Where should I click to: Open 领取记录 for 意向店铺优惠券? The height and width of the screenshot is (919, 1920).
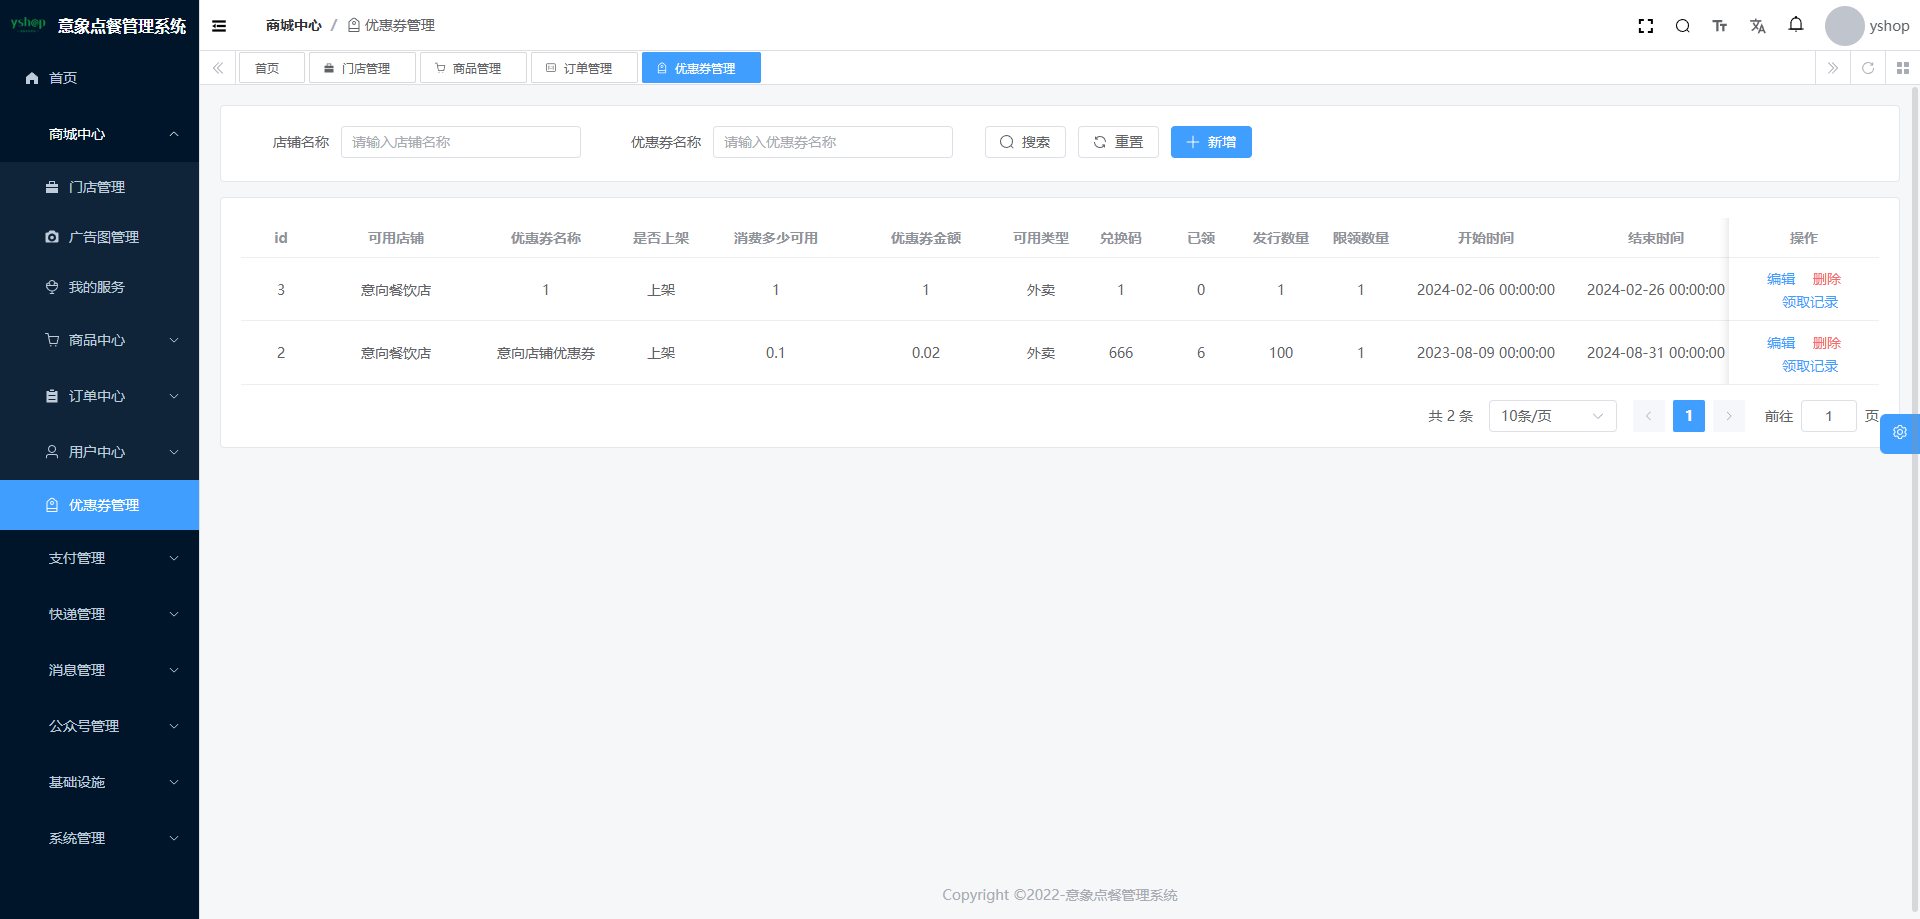point(1810,366)
